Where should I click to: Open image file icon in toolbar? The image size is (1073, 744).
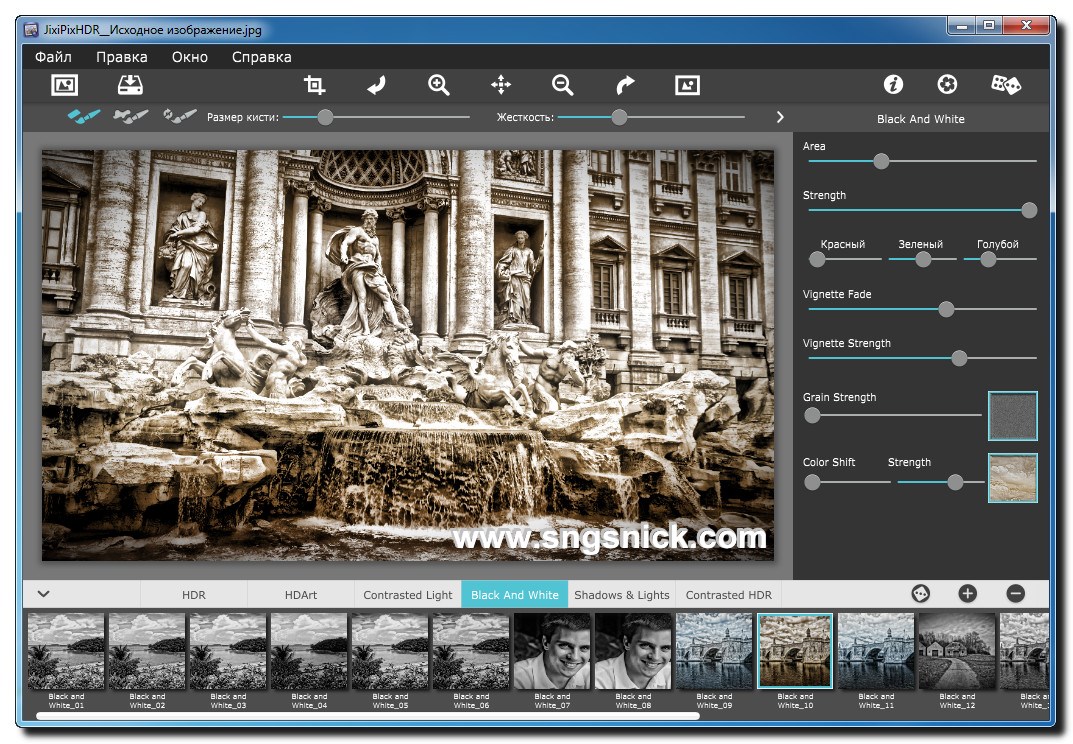(64, 85)
